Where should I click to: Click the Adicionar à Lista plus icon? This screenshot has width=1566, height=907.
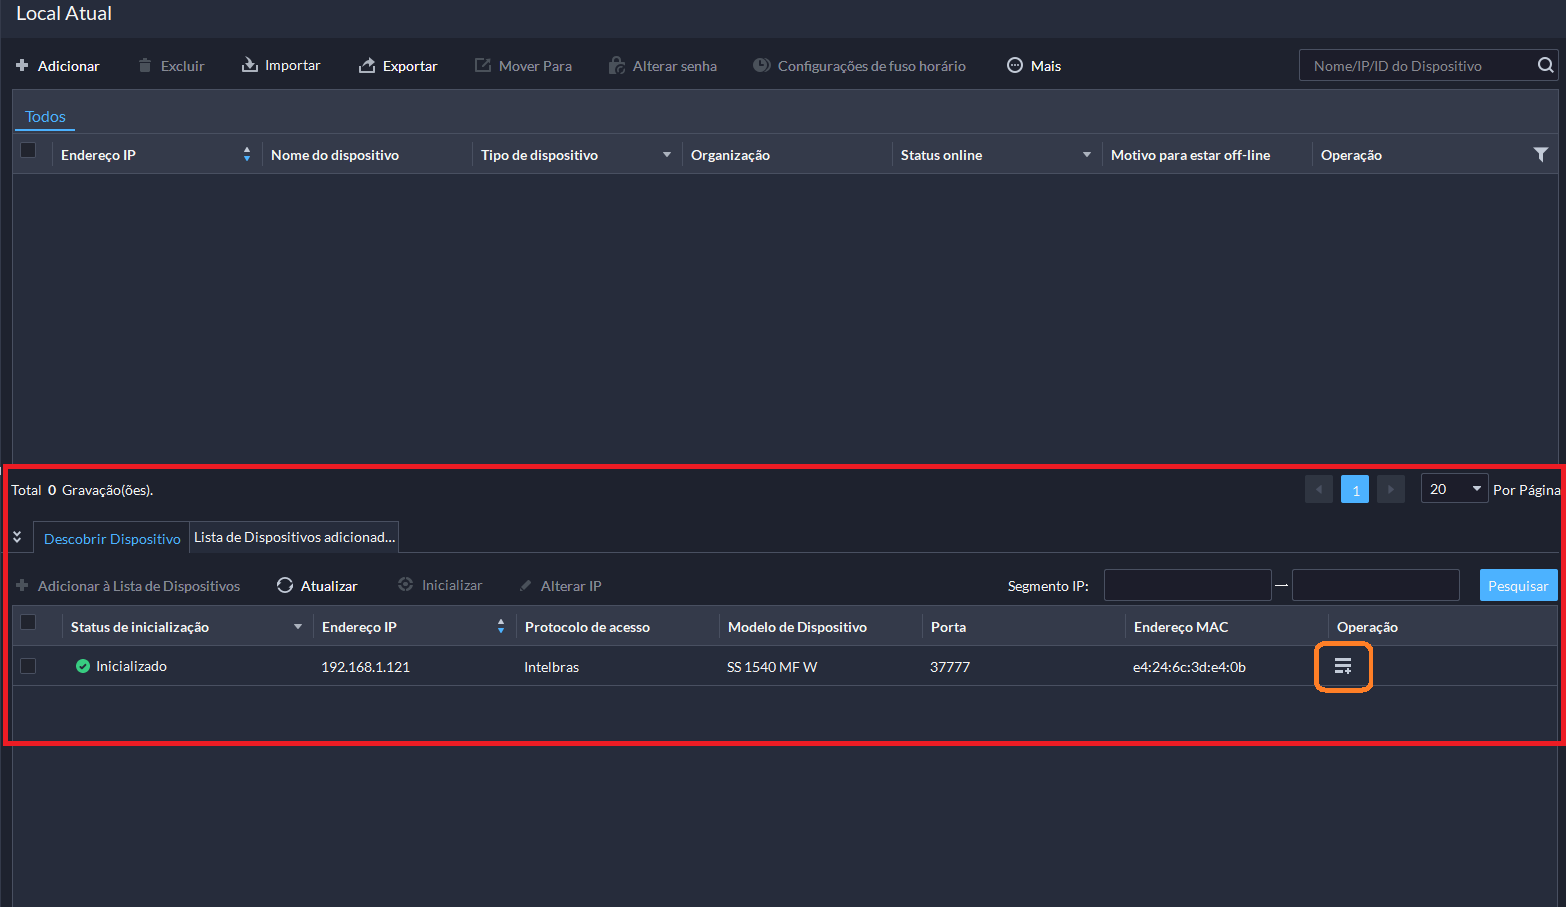point(22,585)
